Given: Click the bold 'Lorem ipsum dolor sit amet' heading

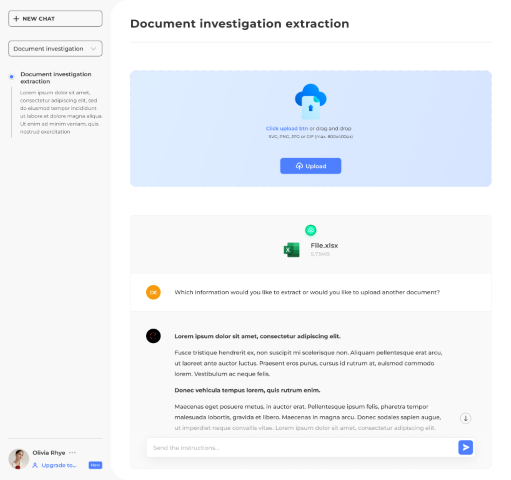Looking at the screenshot, I should (x=257, y=336).
